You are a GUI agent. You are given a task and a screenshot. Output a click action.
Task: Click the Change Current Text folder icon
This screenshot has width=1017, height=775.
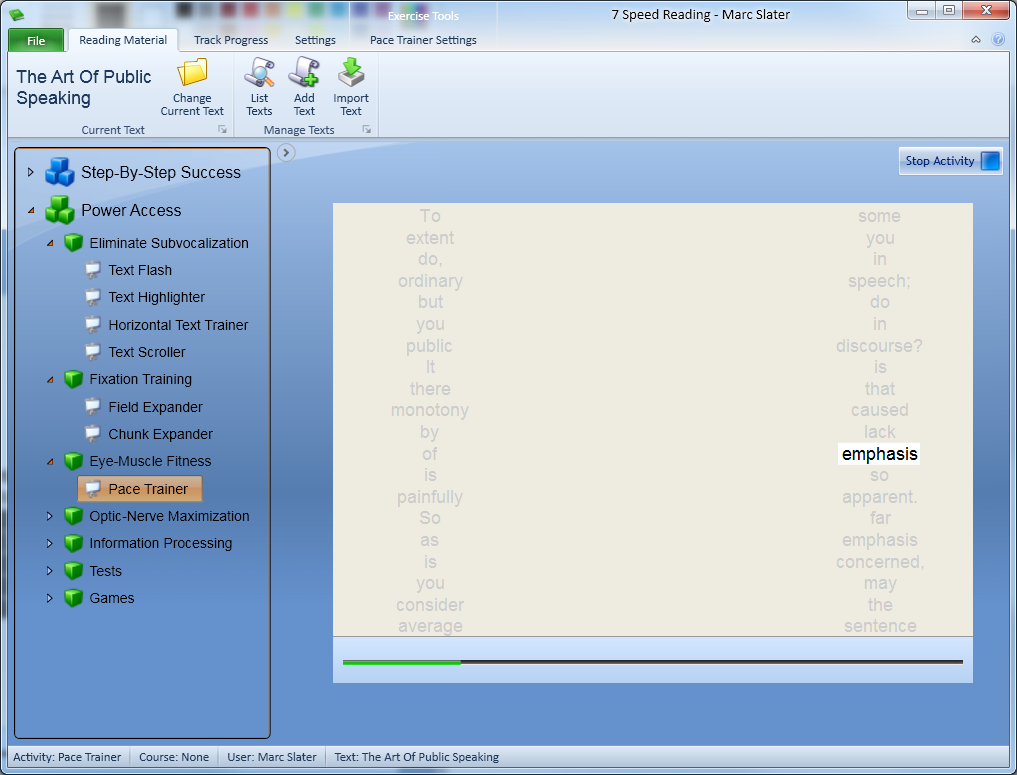192,74
